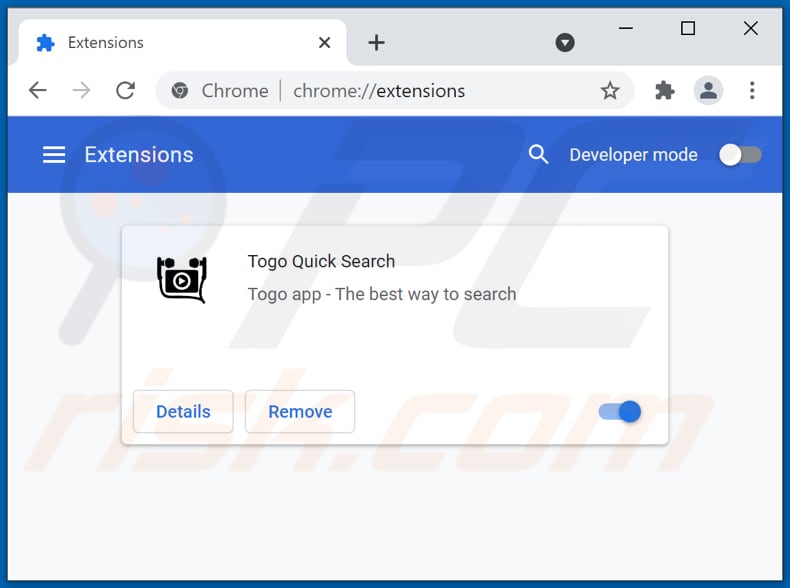The image size is (790, 588).
Task: Open the profile avatar menu
Action: pyautogui.click(x=708, y=91)
